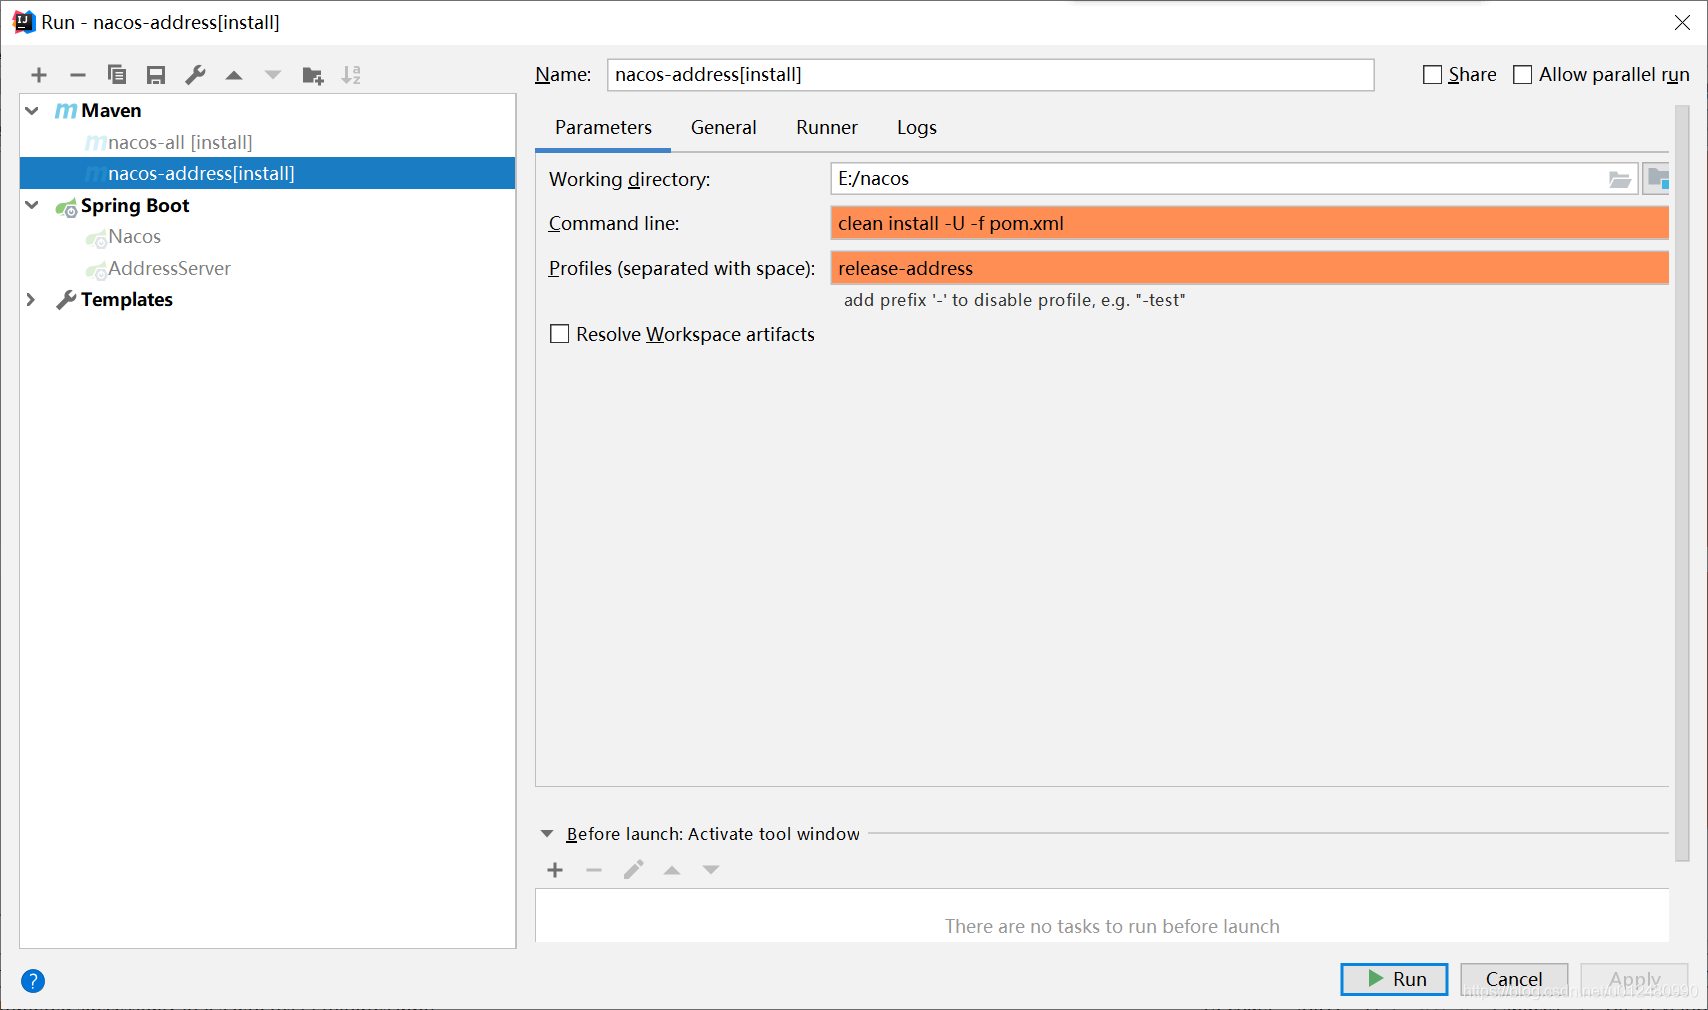Screen dimensions: 1708x1010
Task: Sort configurations alphabetically
Action: tap(351, 75)
